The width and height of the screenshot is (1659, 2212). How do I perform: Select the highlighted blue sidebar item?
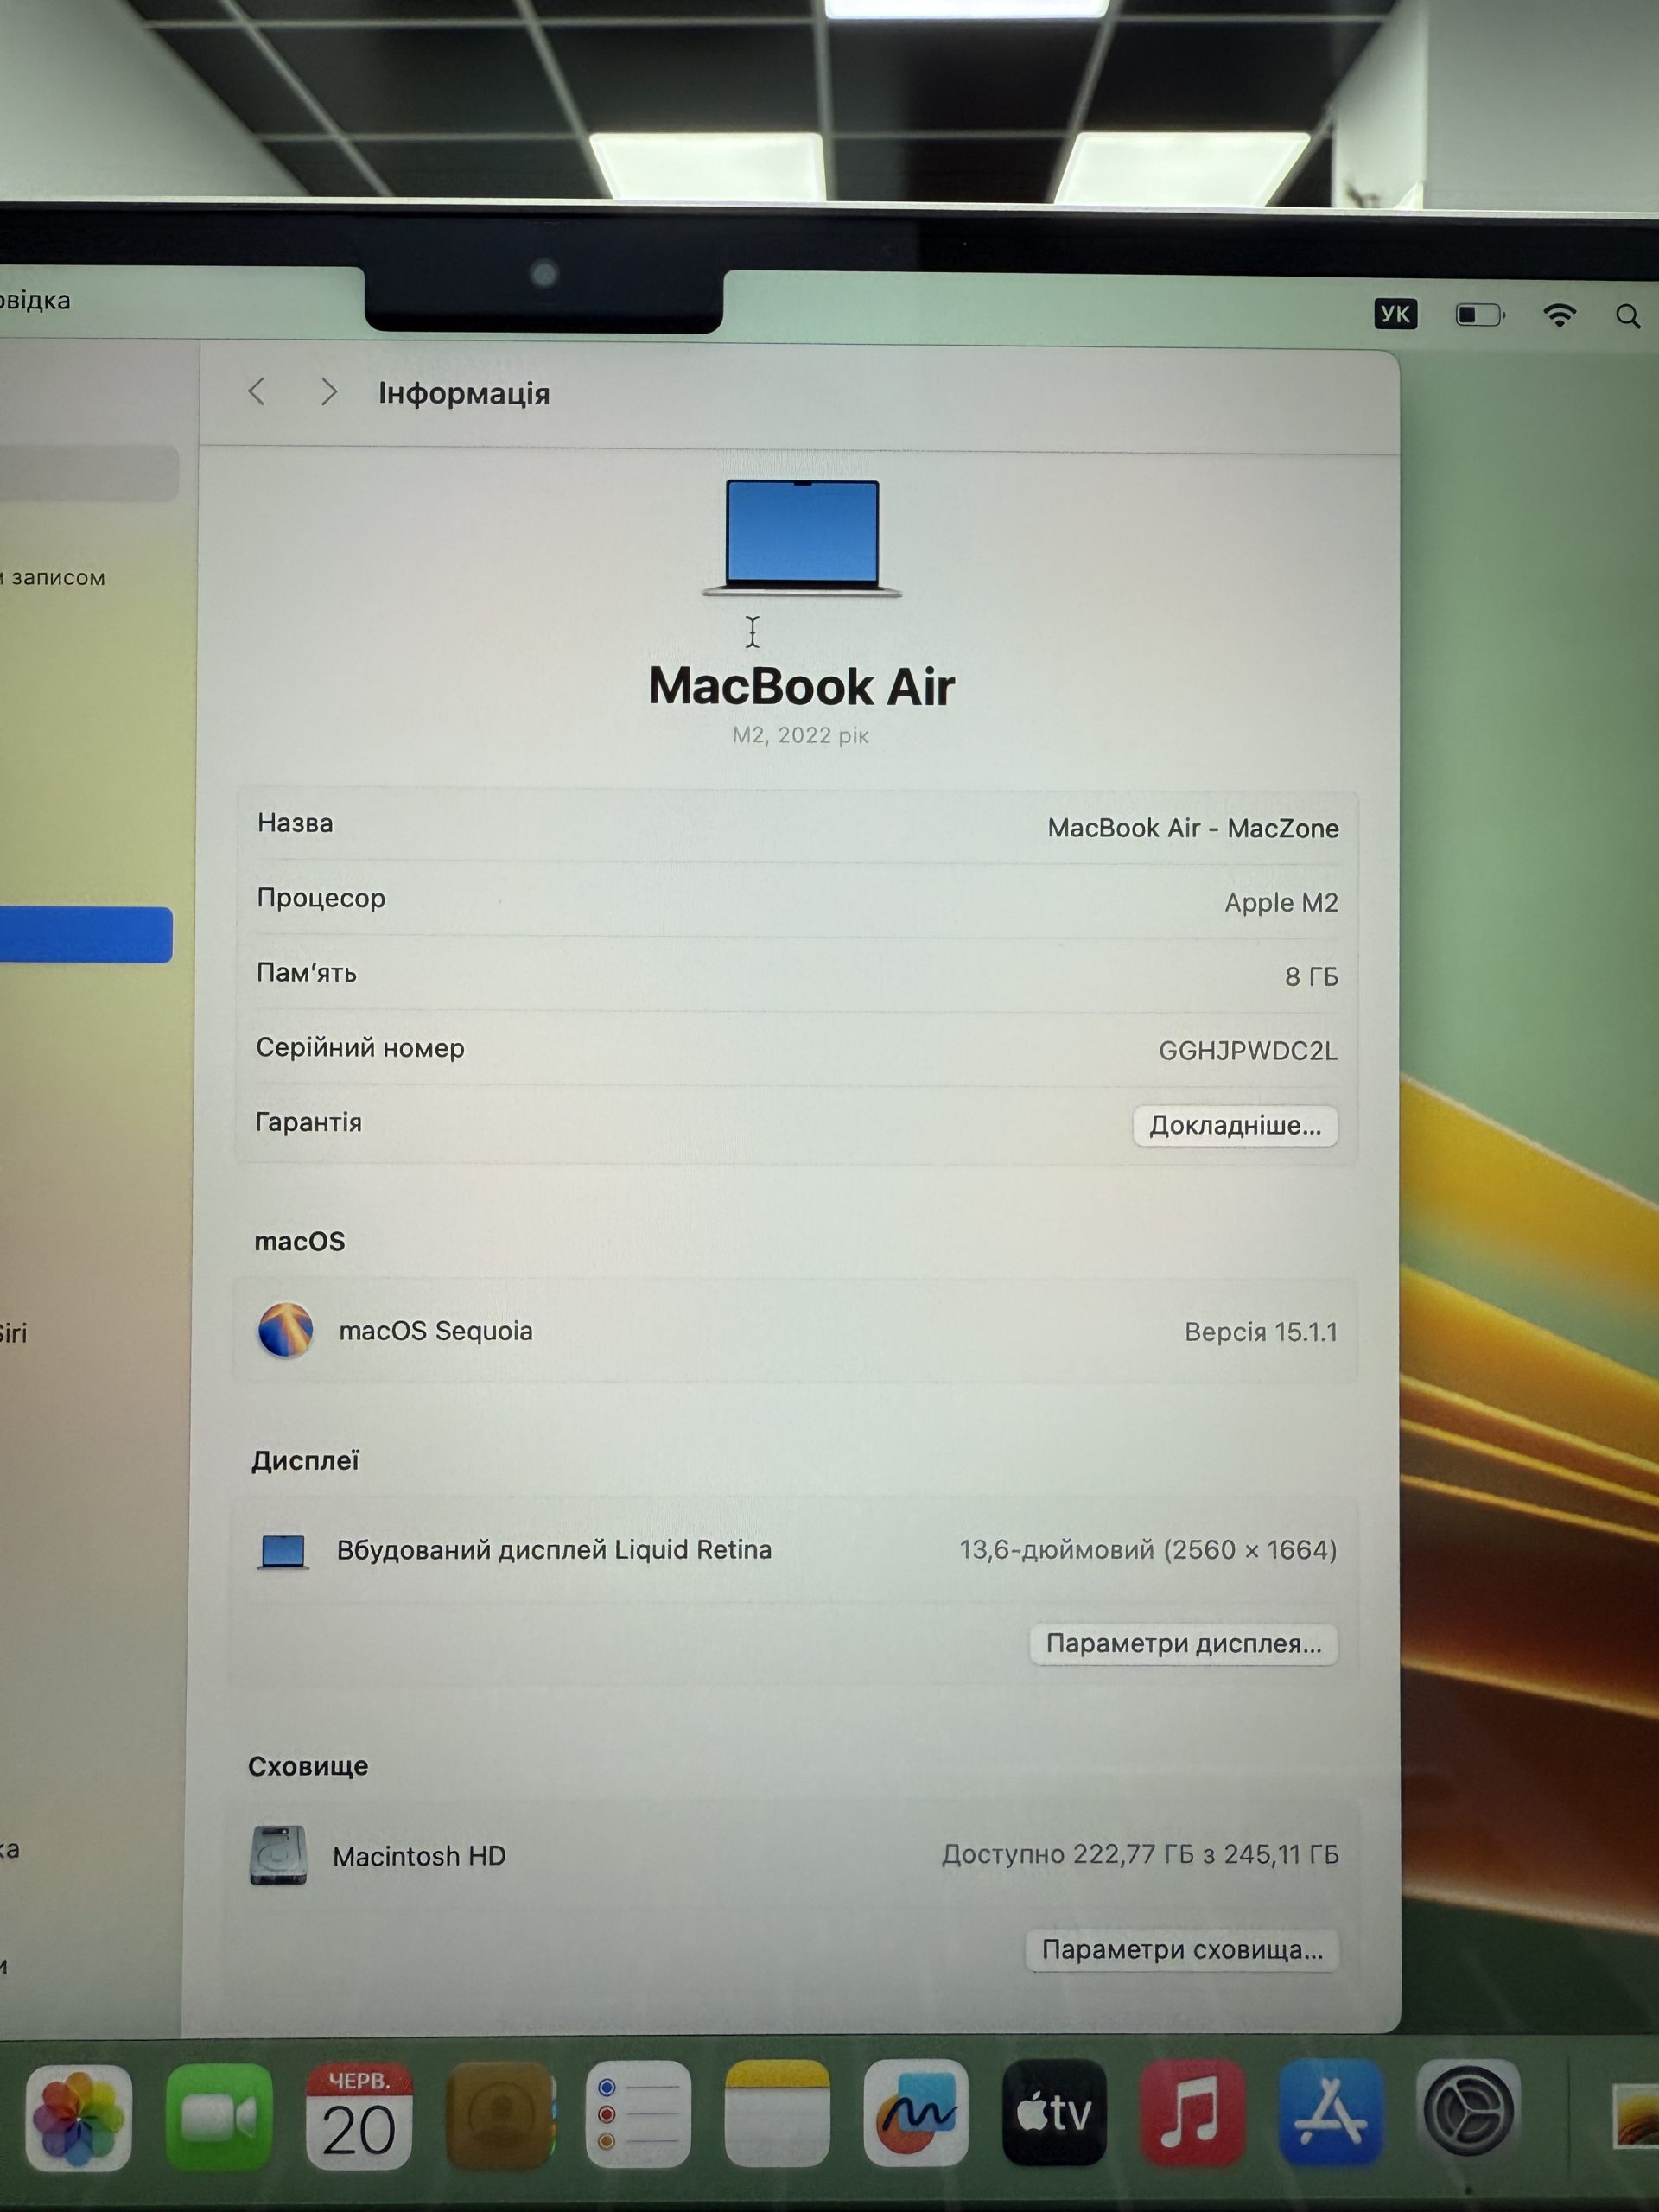tap(86, 935)
